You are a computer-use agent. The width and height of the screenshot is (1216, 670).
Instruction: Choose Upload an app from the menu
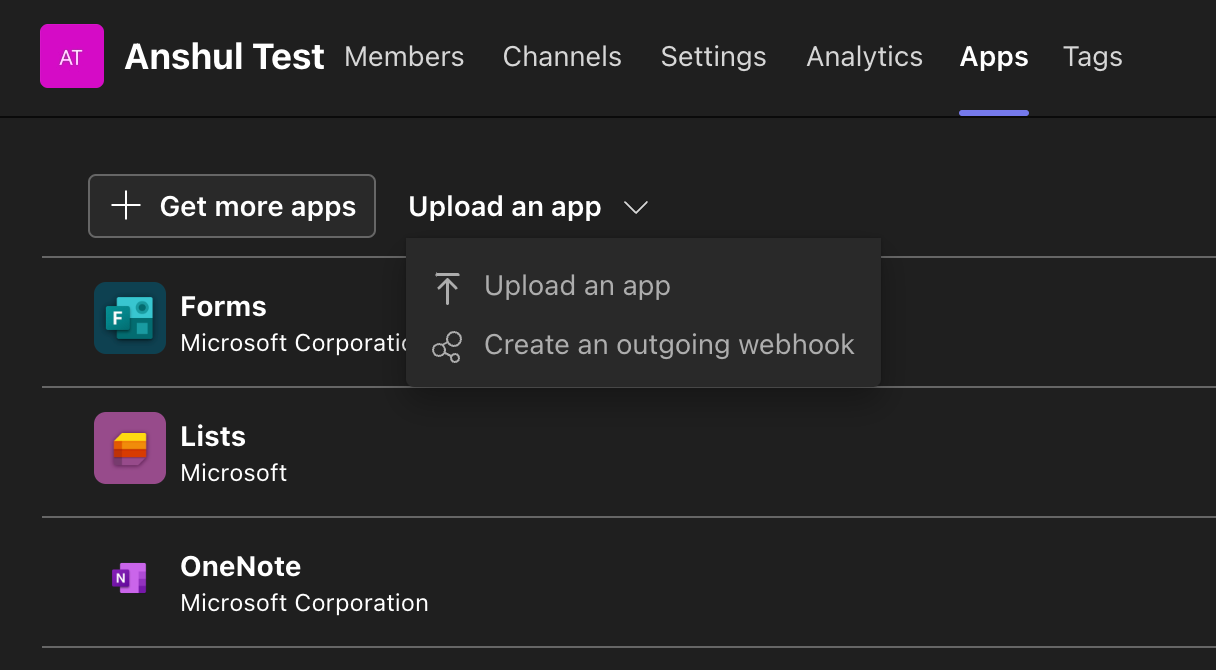coord(643,286)
